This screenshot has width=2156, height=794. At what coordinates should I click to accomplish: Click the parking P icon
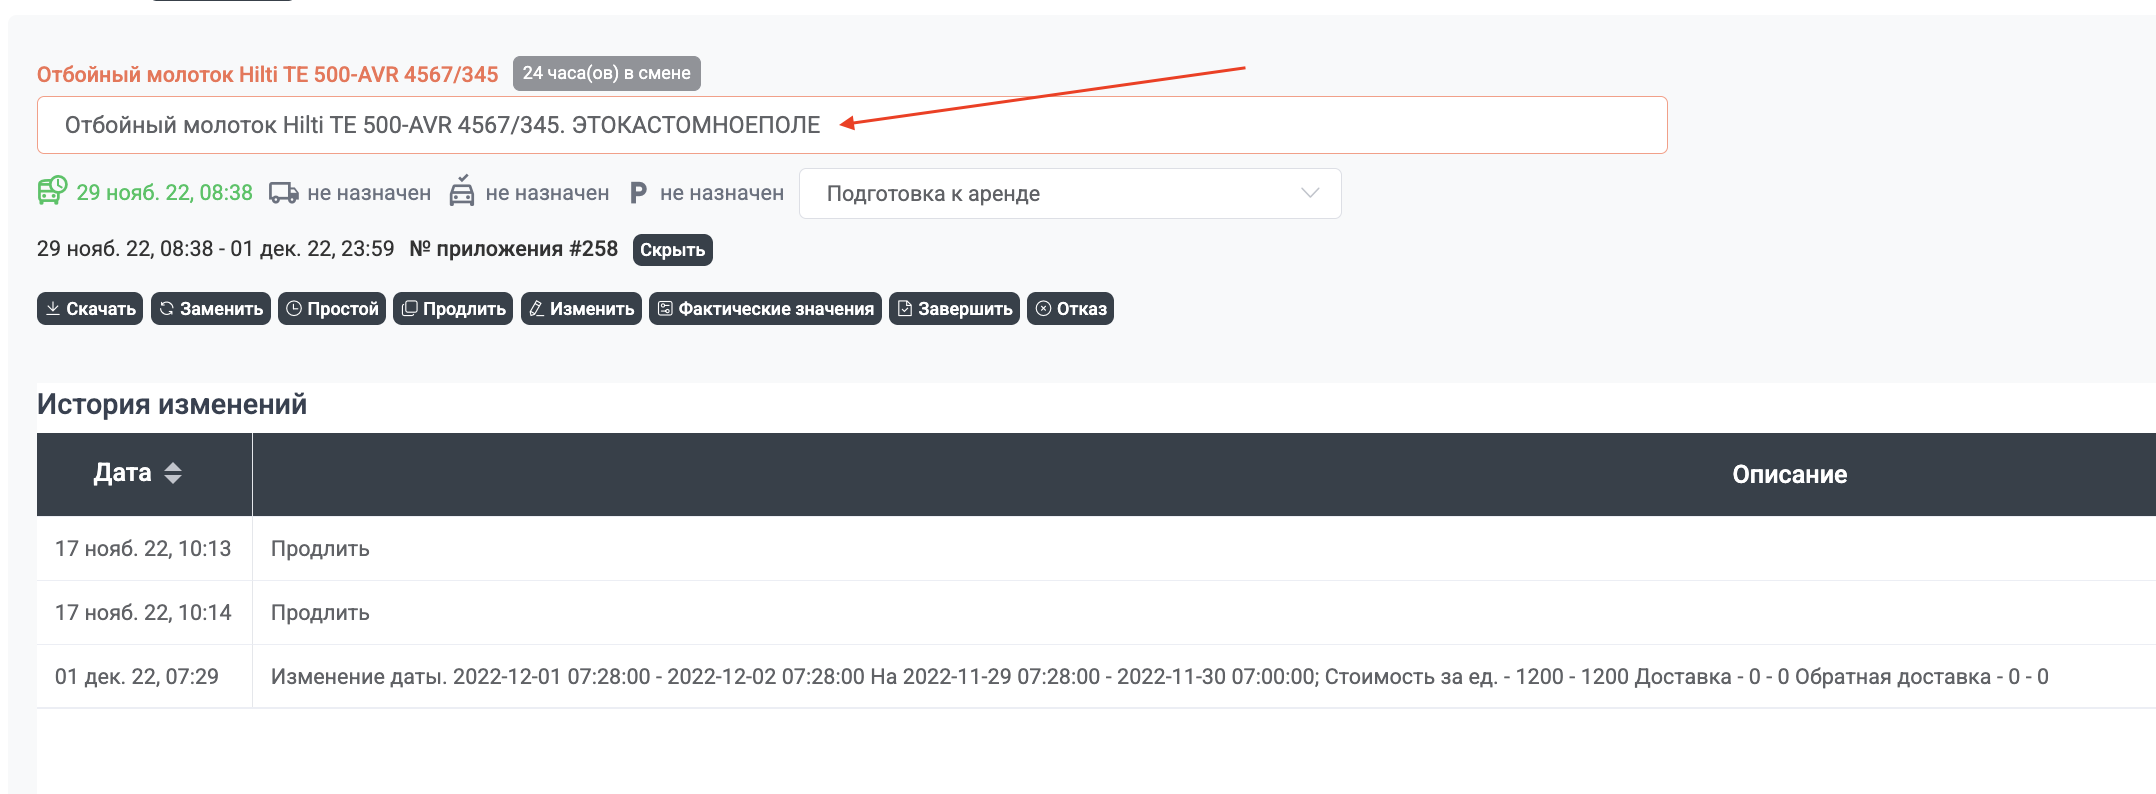(x=638, y=193)
